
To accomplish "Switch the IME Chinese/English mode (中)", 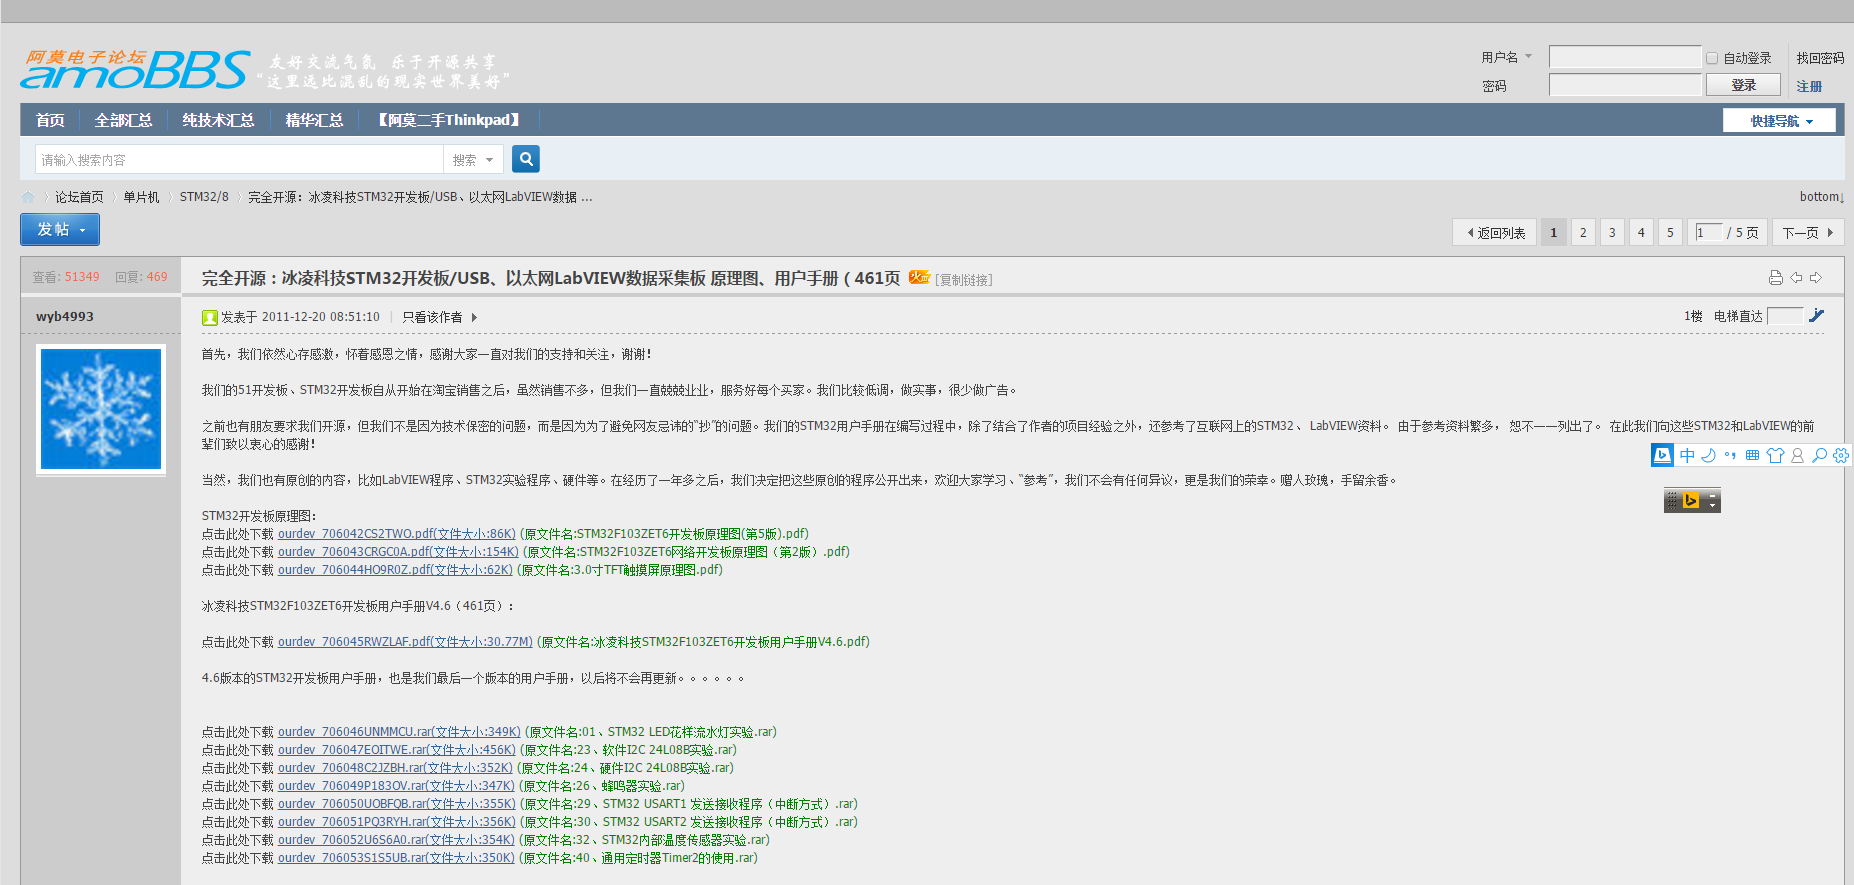I will click(x=1687, y=455).
